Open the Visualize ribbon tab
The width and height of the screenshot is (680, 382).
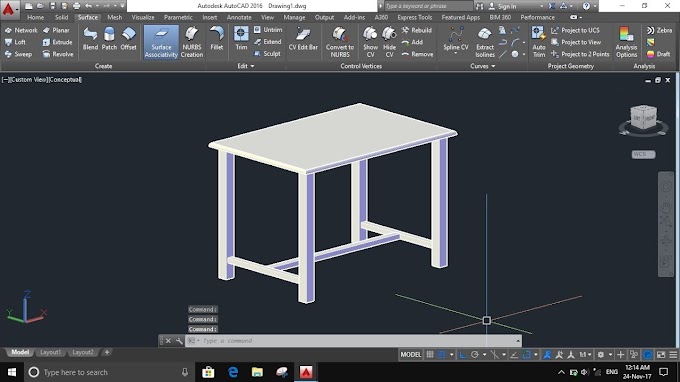click(143, 17)
